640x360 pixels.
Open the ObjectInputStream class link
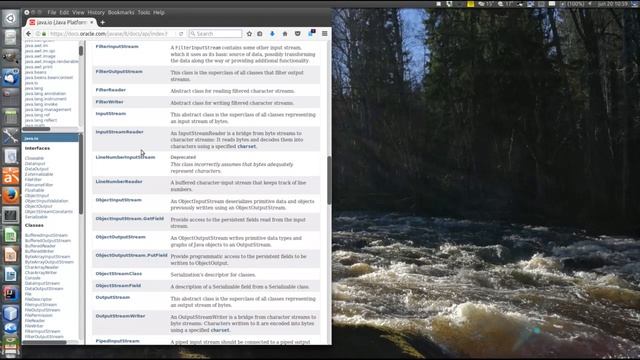point(119,200)
